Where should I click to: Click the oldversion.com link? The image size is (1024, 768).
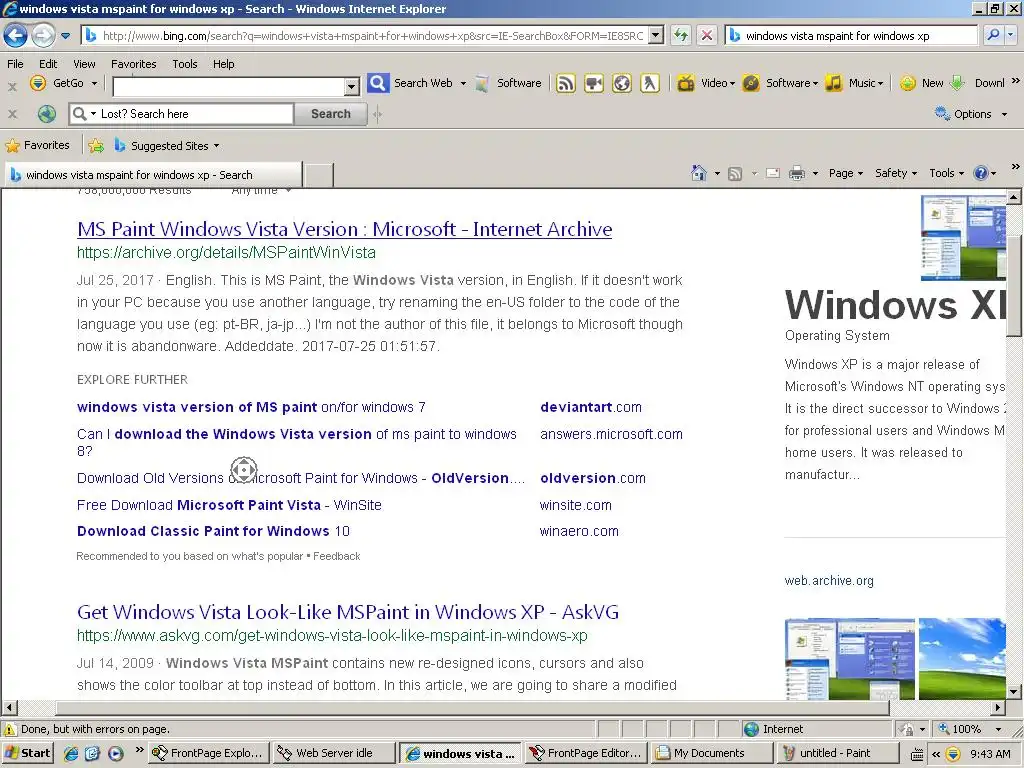pos(592,478)
